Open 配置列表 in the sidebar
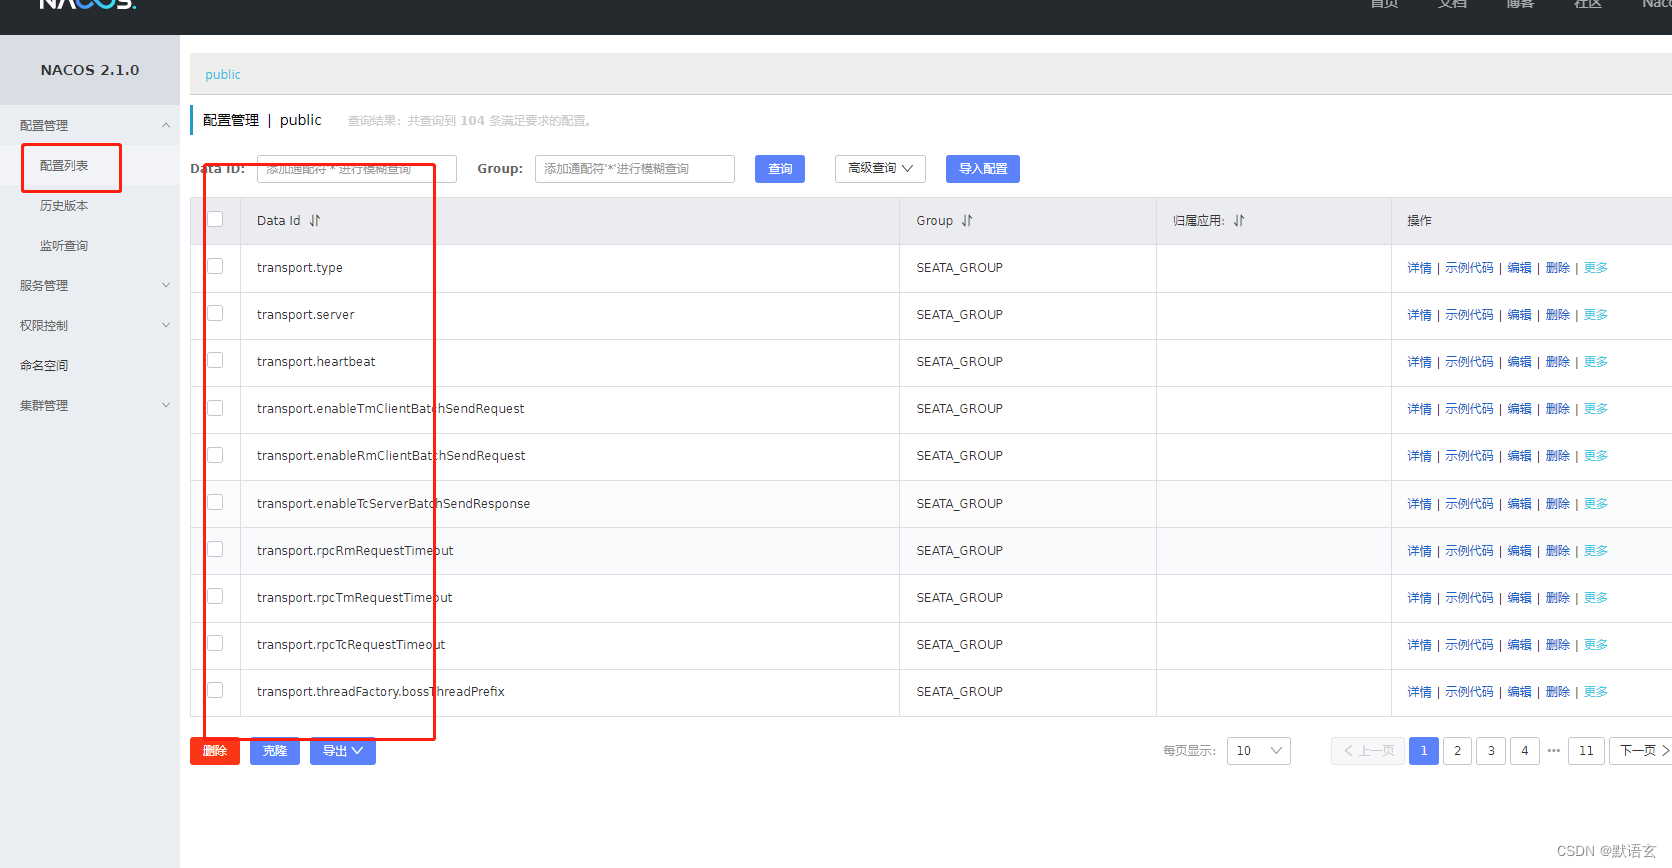This screenshot has height=868, width=1672. (64, 166)
